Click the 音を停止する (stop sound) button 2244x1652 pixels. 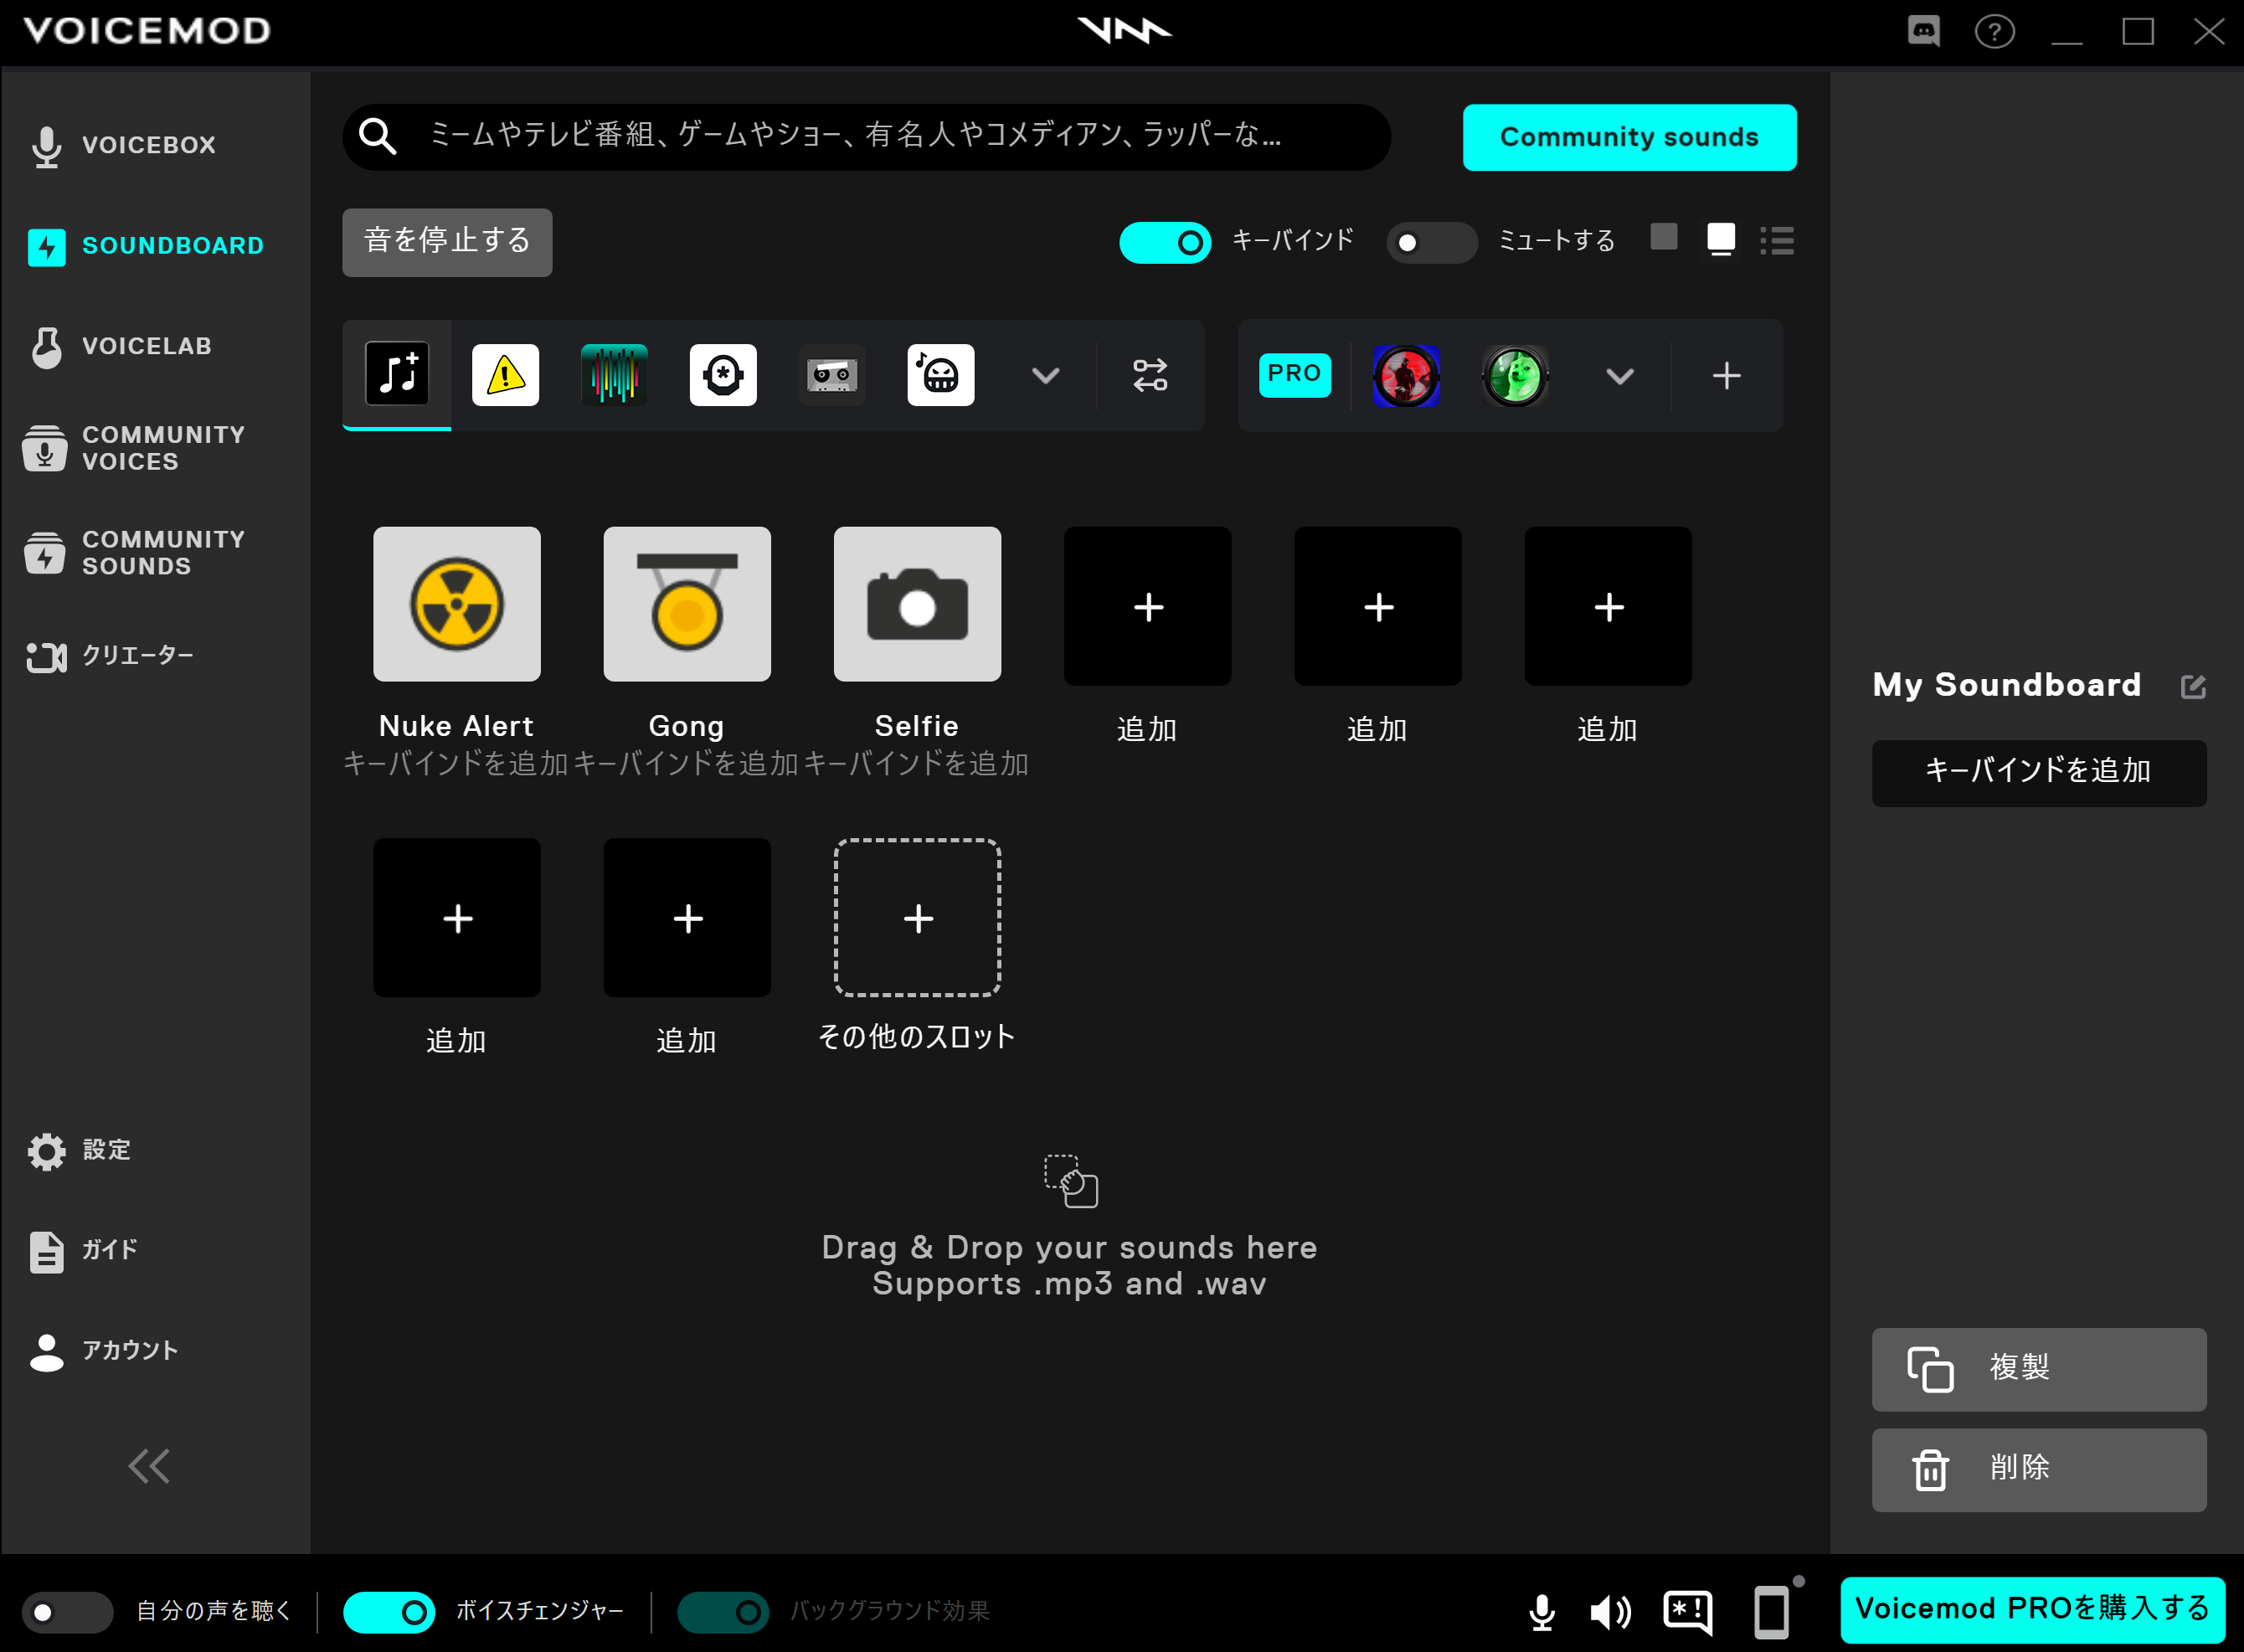pyautogui.click(x=448, y=240)
